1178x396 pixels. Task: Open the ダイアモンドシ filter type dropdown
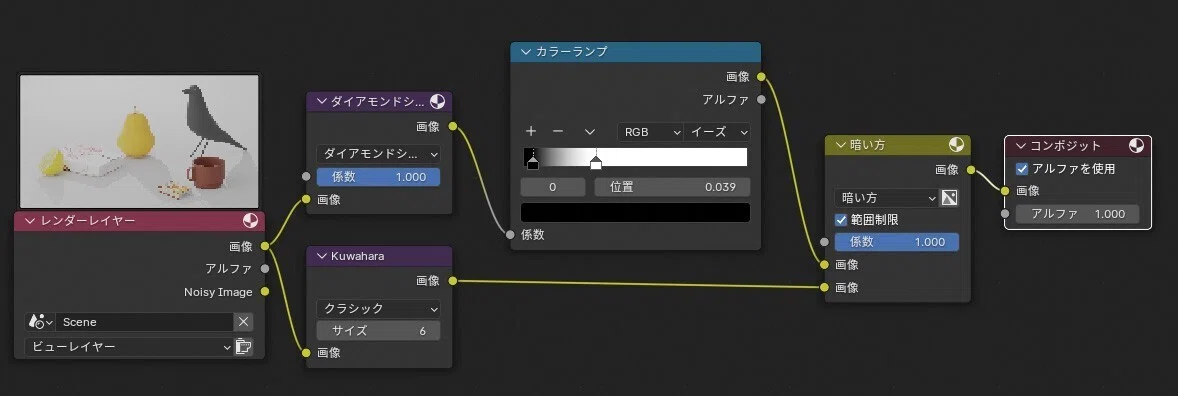pos(379,154)
